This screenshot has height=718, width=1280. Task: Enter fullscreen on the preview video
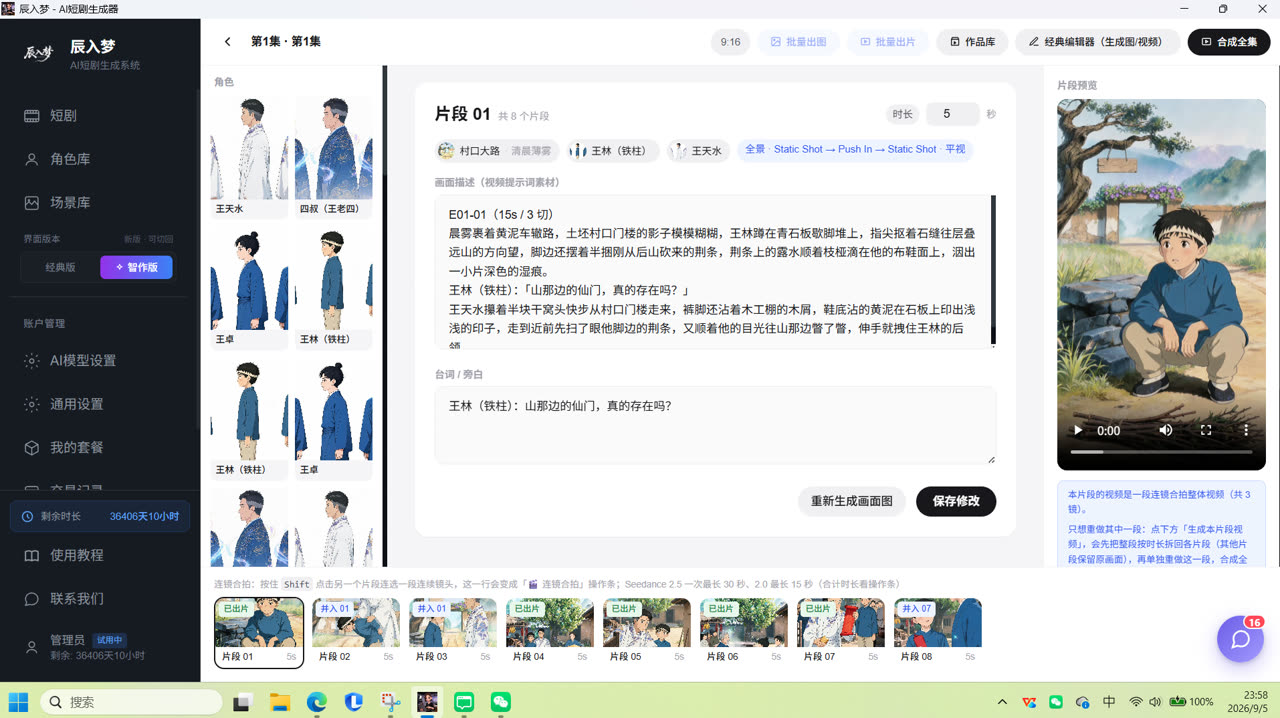coord(1206,430)
